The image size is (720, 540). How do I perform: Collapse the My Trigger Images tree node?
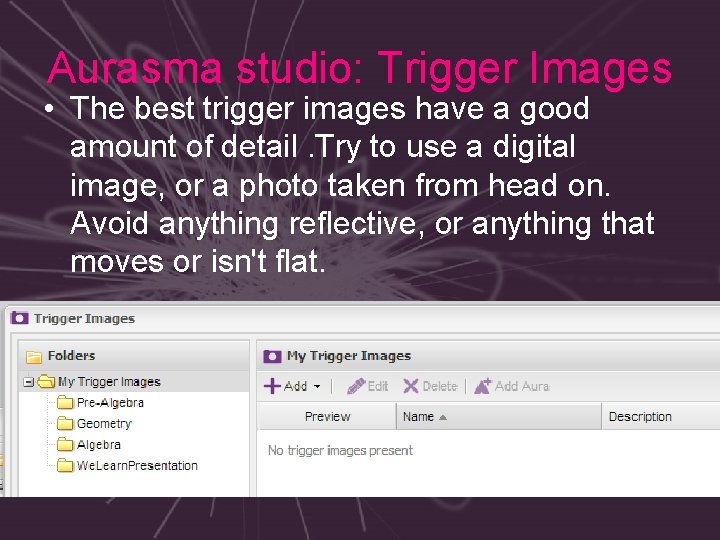coord(28,382)
